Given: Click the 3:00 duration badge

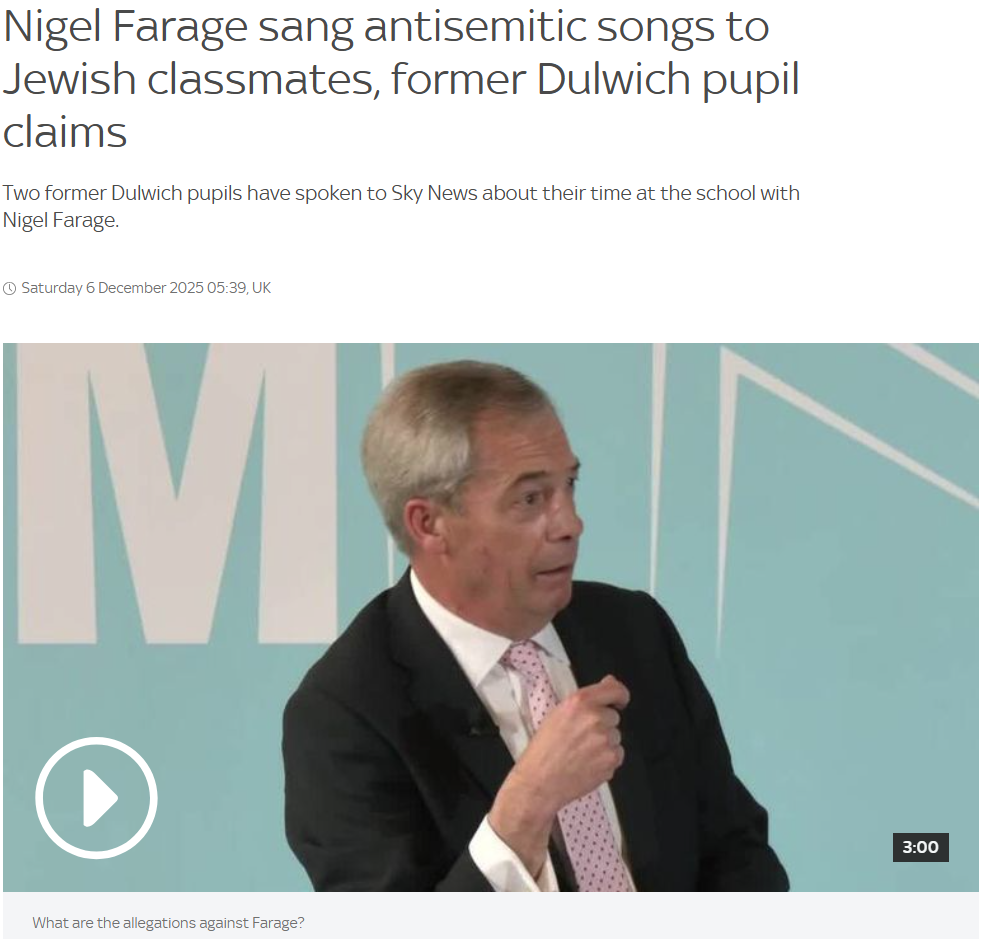Looking at the screenshot, I should pos(920,847).
